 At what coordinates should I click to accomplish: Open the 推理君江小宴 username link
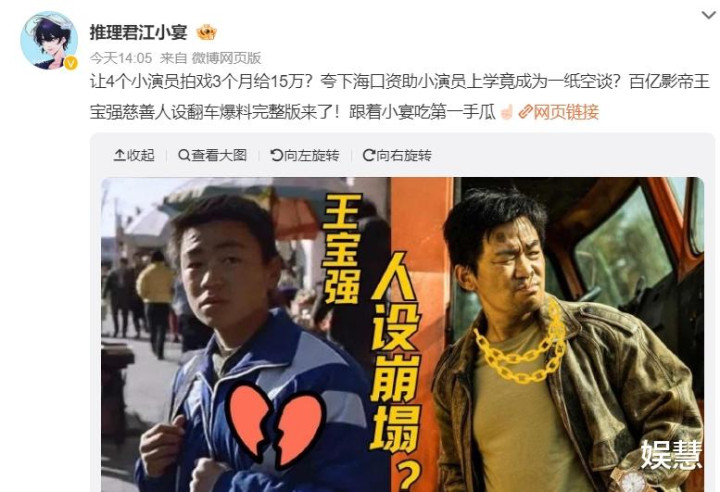138,33
